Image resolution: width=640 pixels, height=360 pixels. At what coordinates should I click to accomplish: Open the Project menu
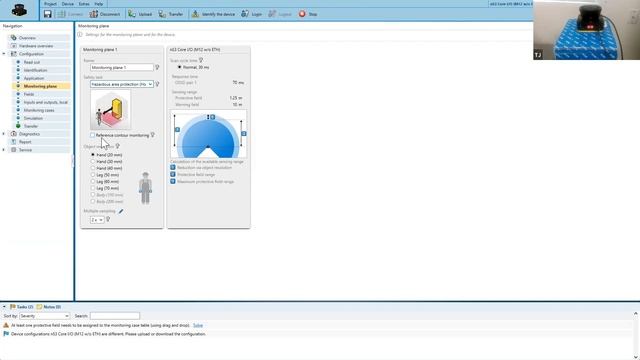click(50, 4)
